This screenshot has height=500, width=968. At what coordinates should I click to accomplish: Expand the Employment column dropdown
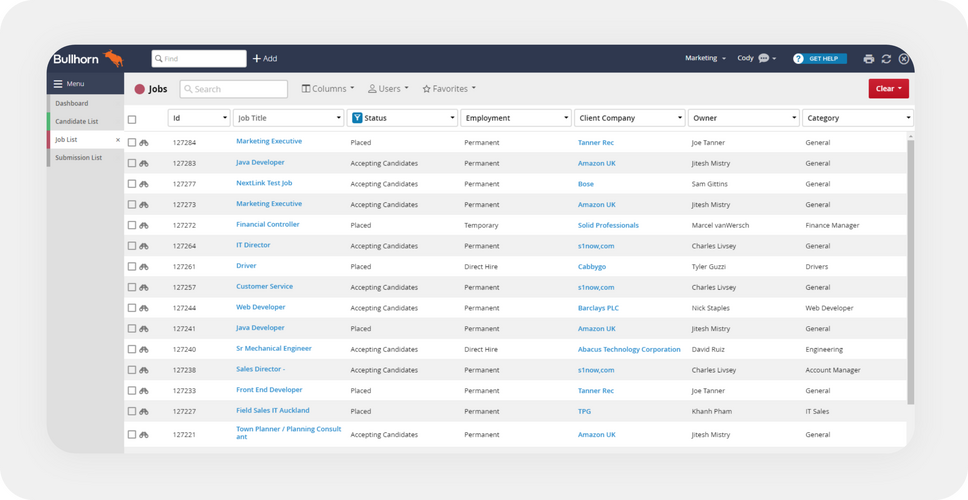tap(566, 118)
